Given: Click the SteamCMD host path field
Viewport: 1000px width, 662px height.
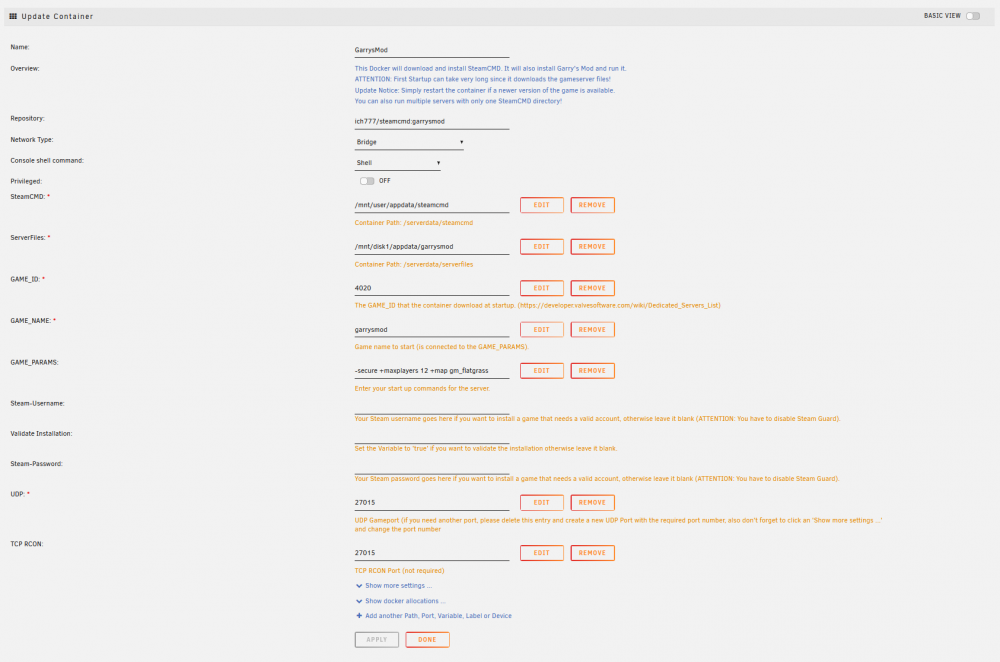Looking at the screenshot, I should [x=432, y=205].
